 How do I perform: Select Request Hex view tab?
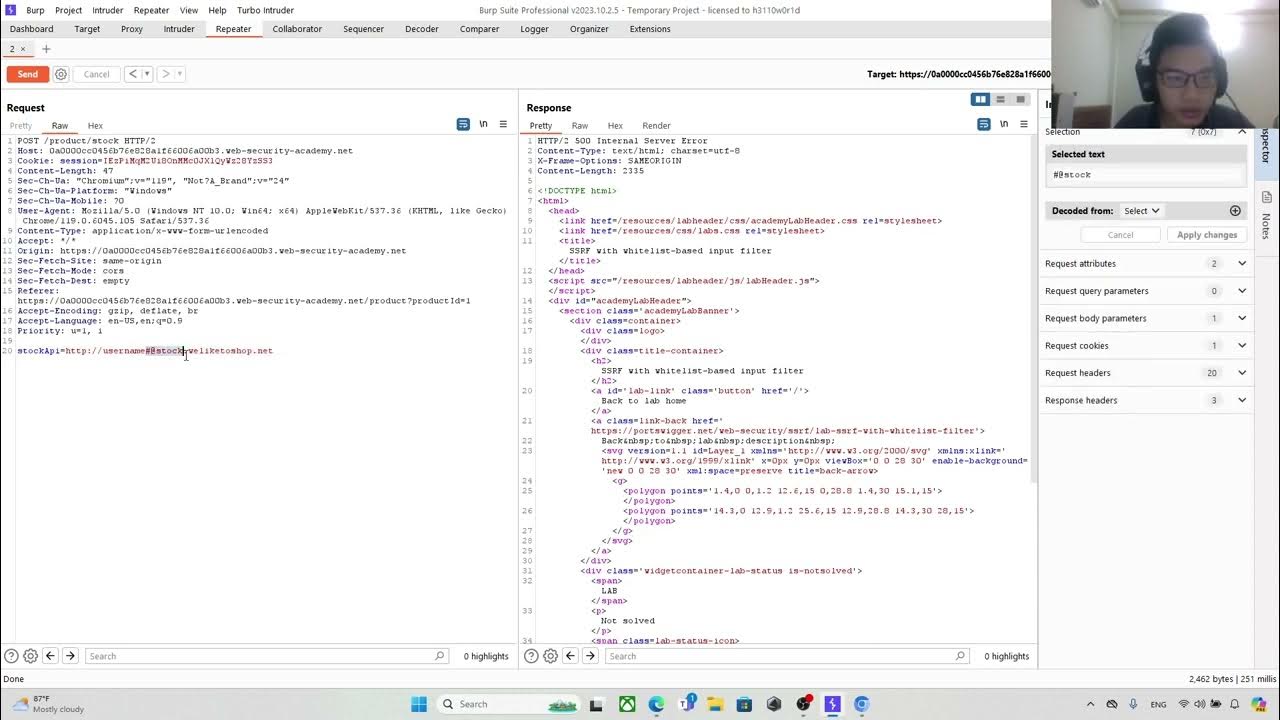point(95,126)
